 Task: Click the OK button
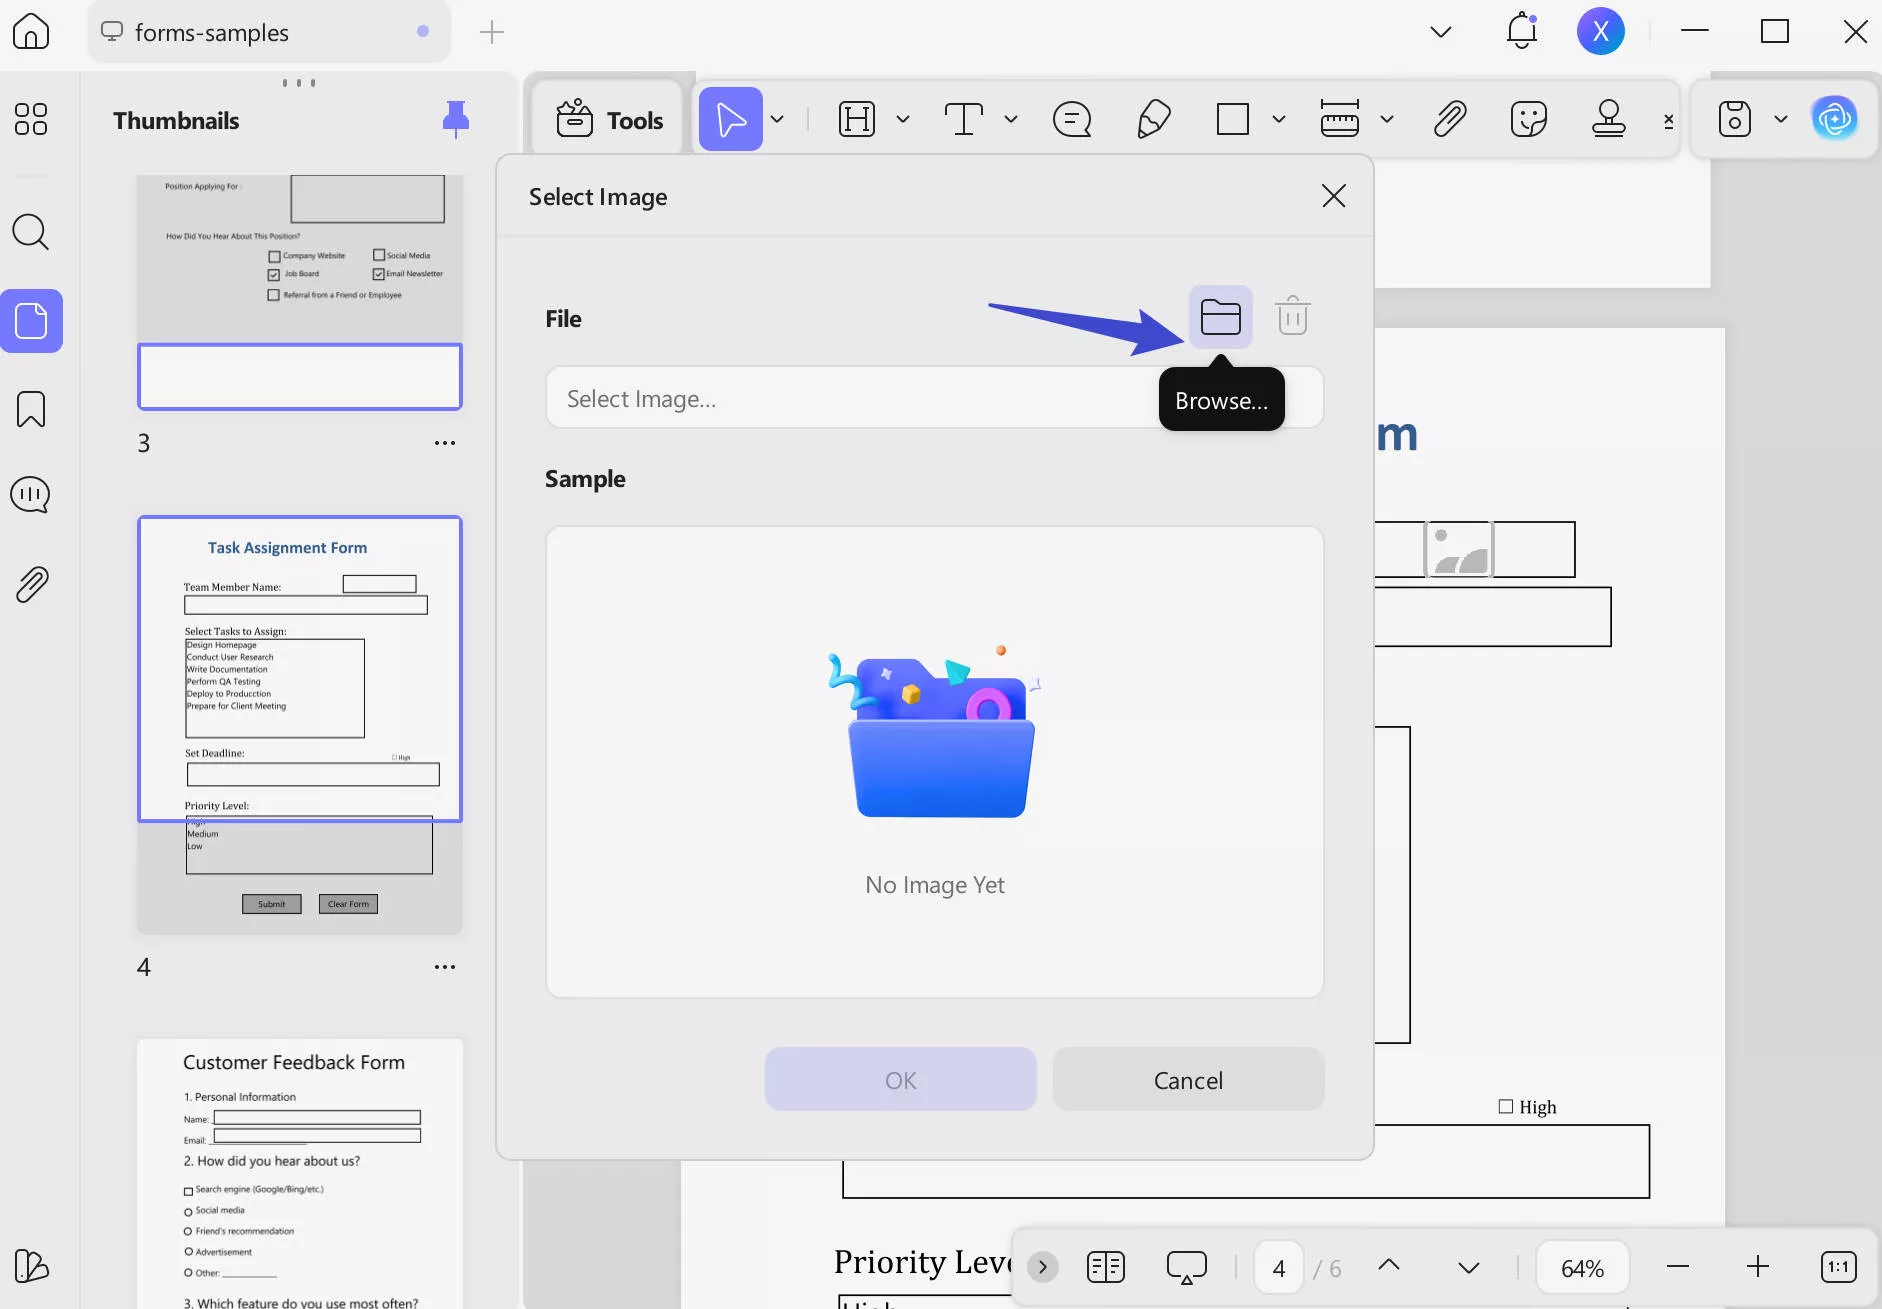click(x=900, y=1080)
